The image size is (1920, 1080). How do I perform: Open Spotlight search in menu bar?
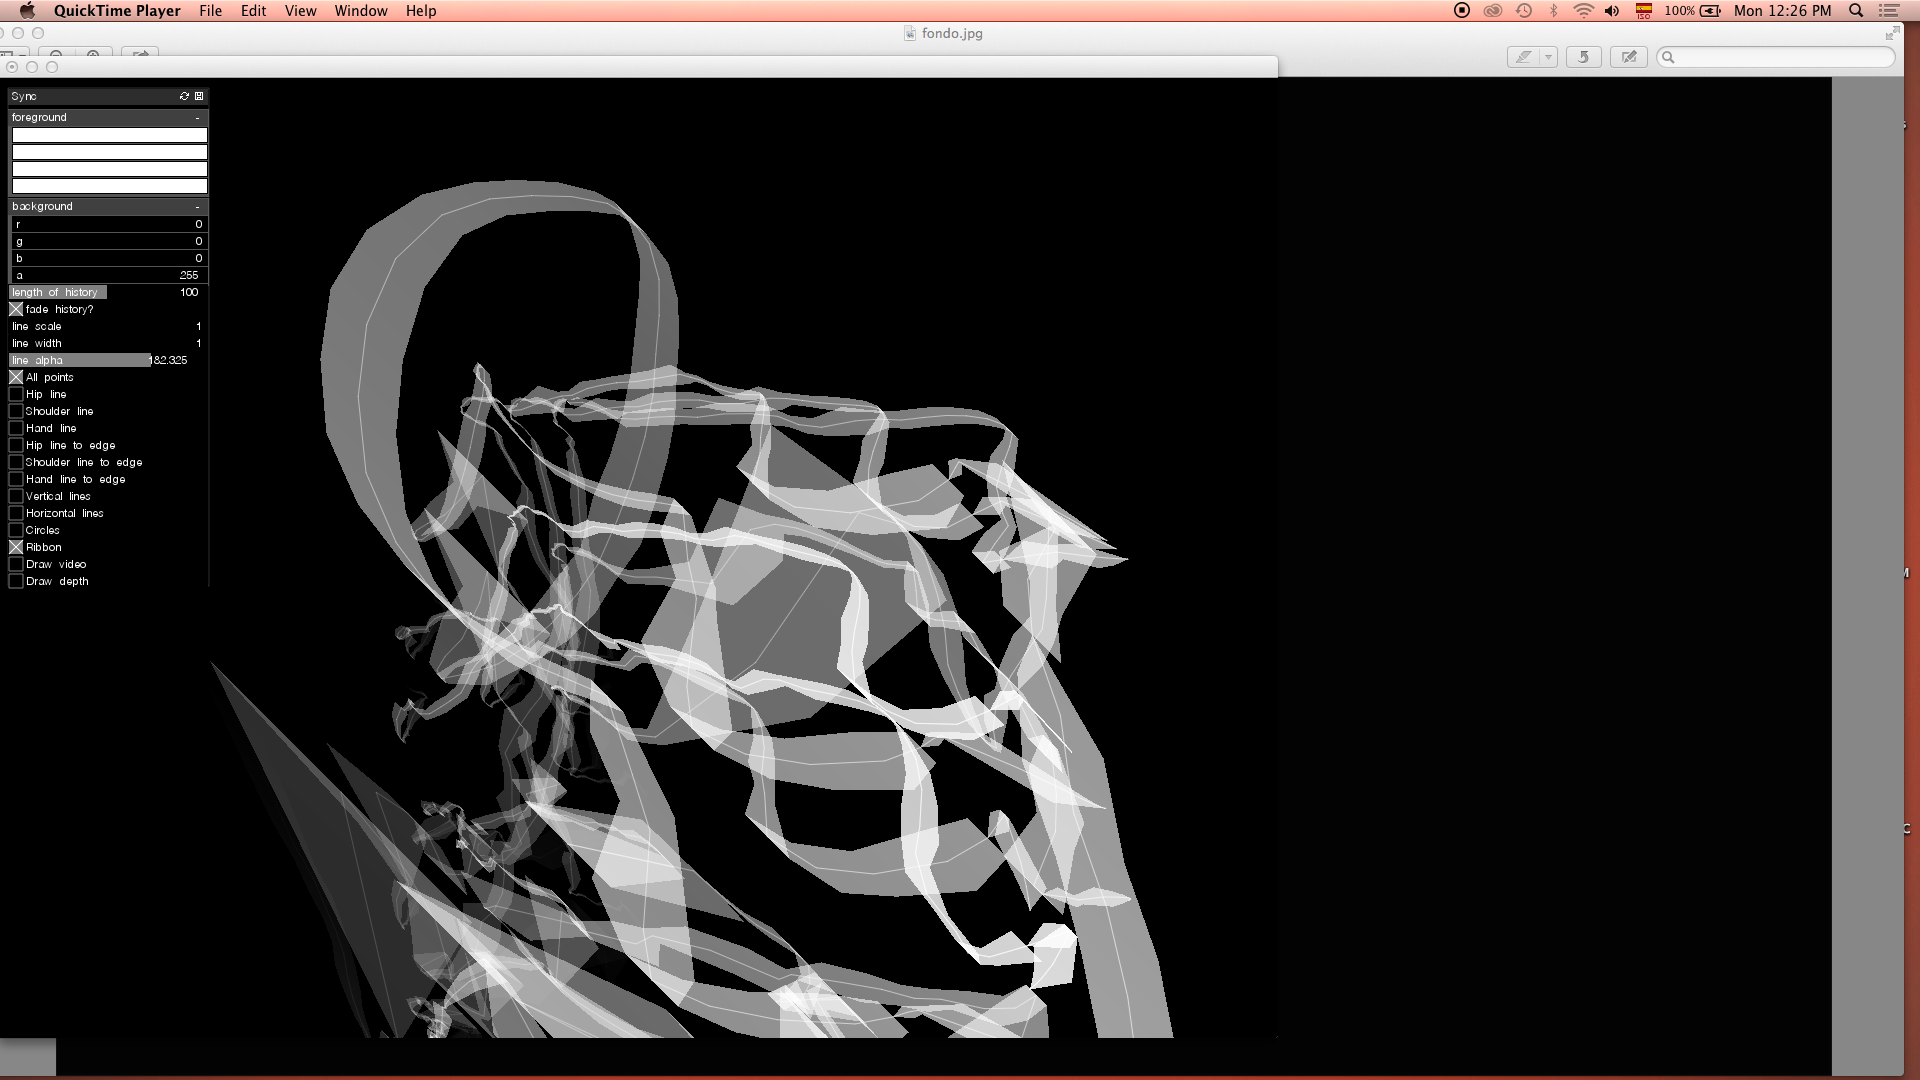click(1856, 11)
